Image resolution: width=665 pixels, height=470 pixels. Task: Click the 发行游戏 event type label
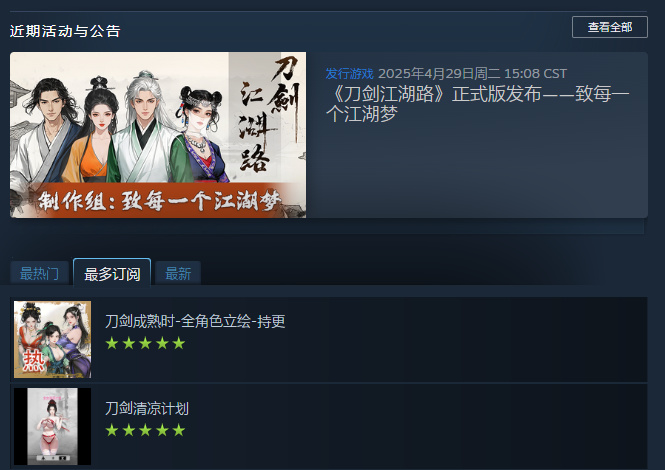click(349, 73)
